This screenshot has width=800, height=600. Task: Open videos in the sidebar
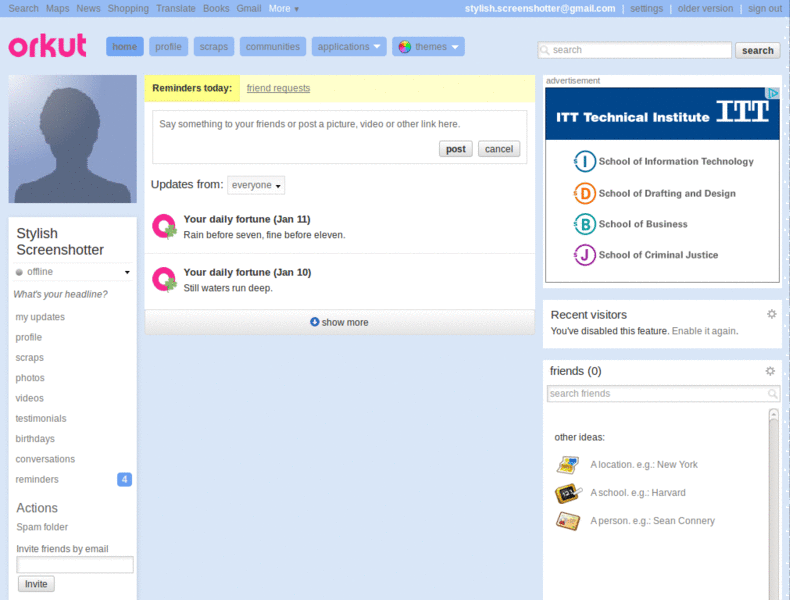point(30,398)
